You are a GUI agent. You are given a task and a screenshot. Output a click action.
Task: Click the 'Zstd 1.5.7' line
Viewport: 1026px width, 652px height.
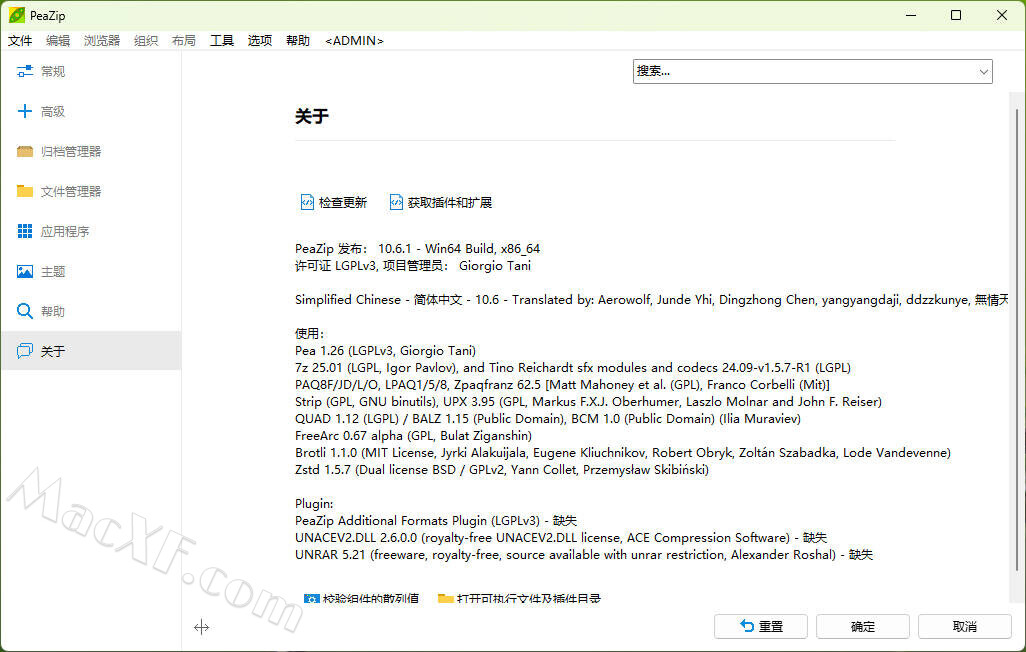[502, 470]
